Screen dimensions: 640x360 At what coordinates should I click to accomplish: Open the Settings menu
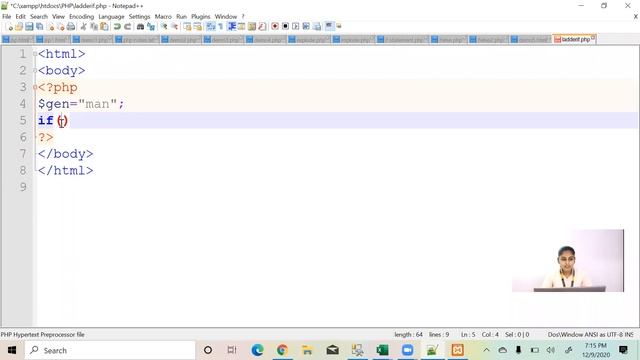[x=140, y=17]
